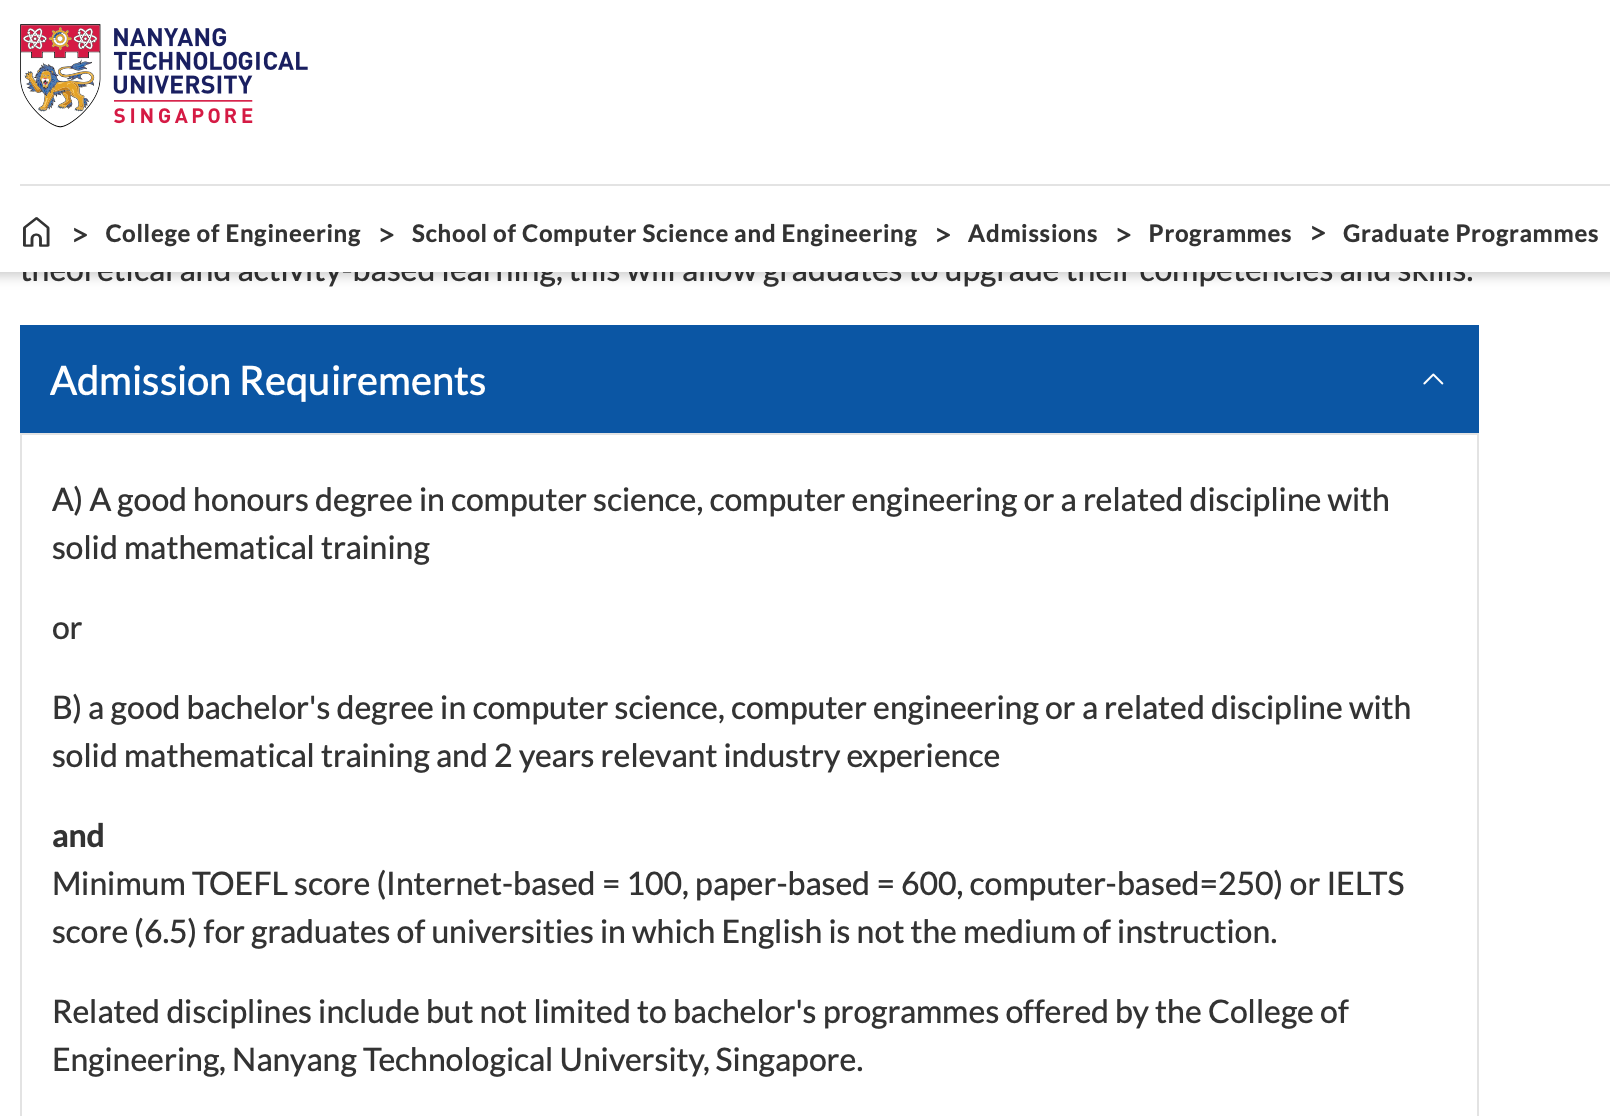Click the paragraph starting 'A) A good honours degree'
Viewport: 1610px width, 1116px height.
(x=720, y=524)
